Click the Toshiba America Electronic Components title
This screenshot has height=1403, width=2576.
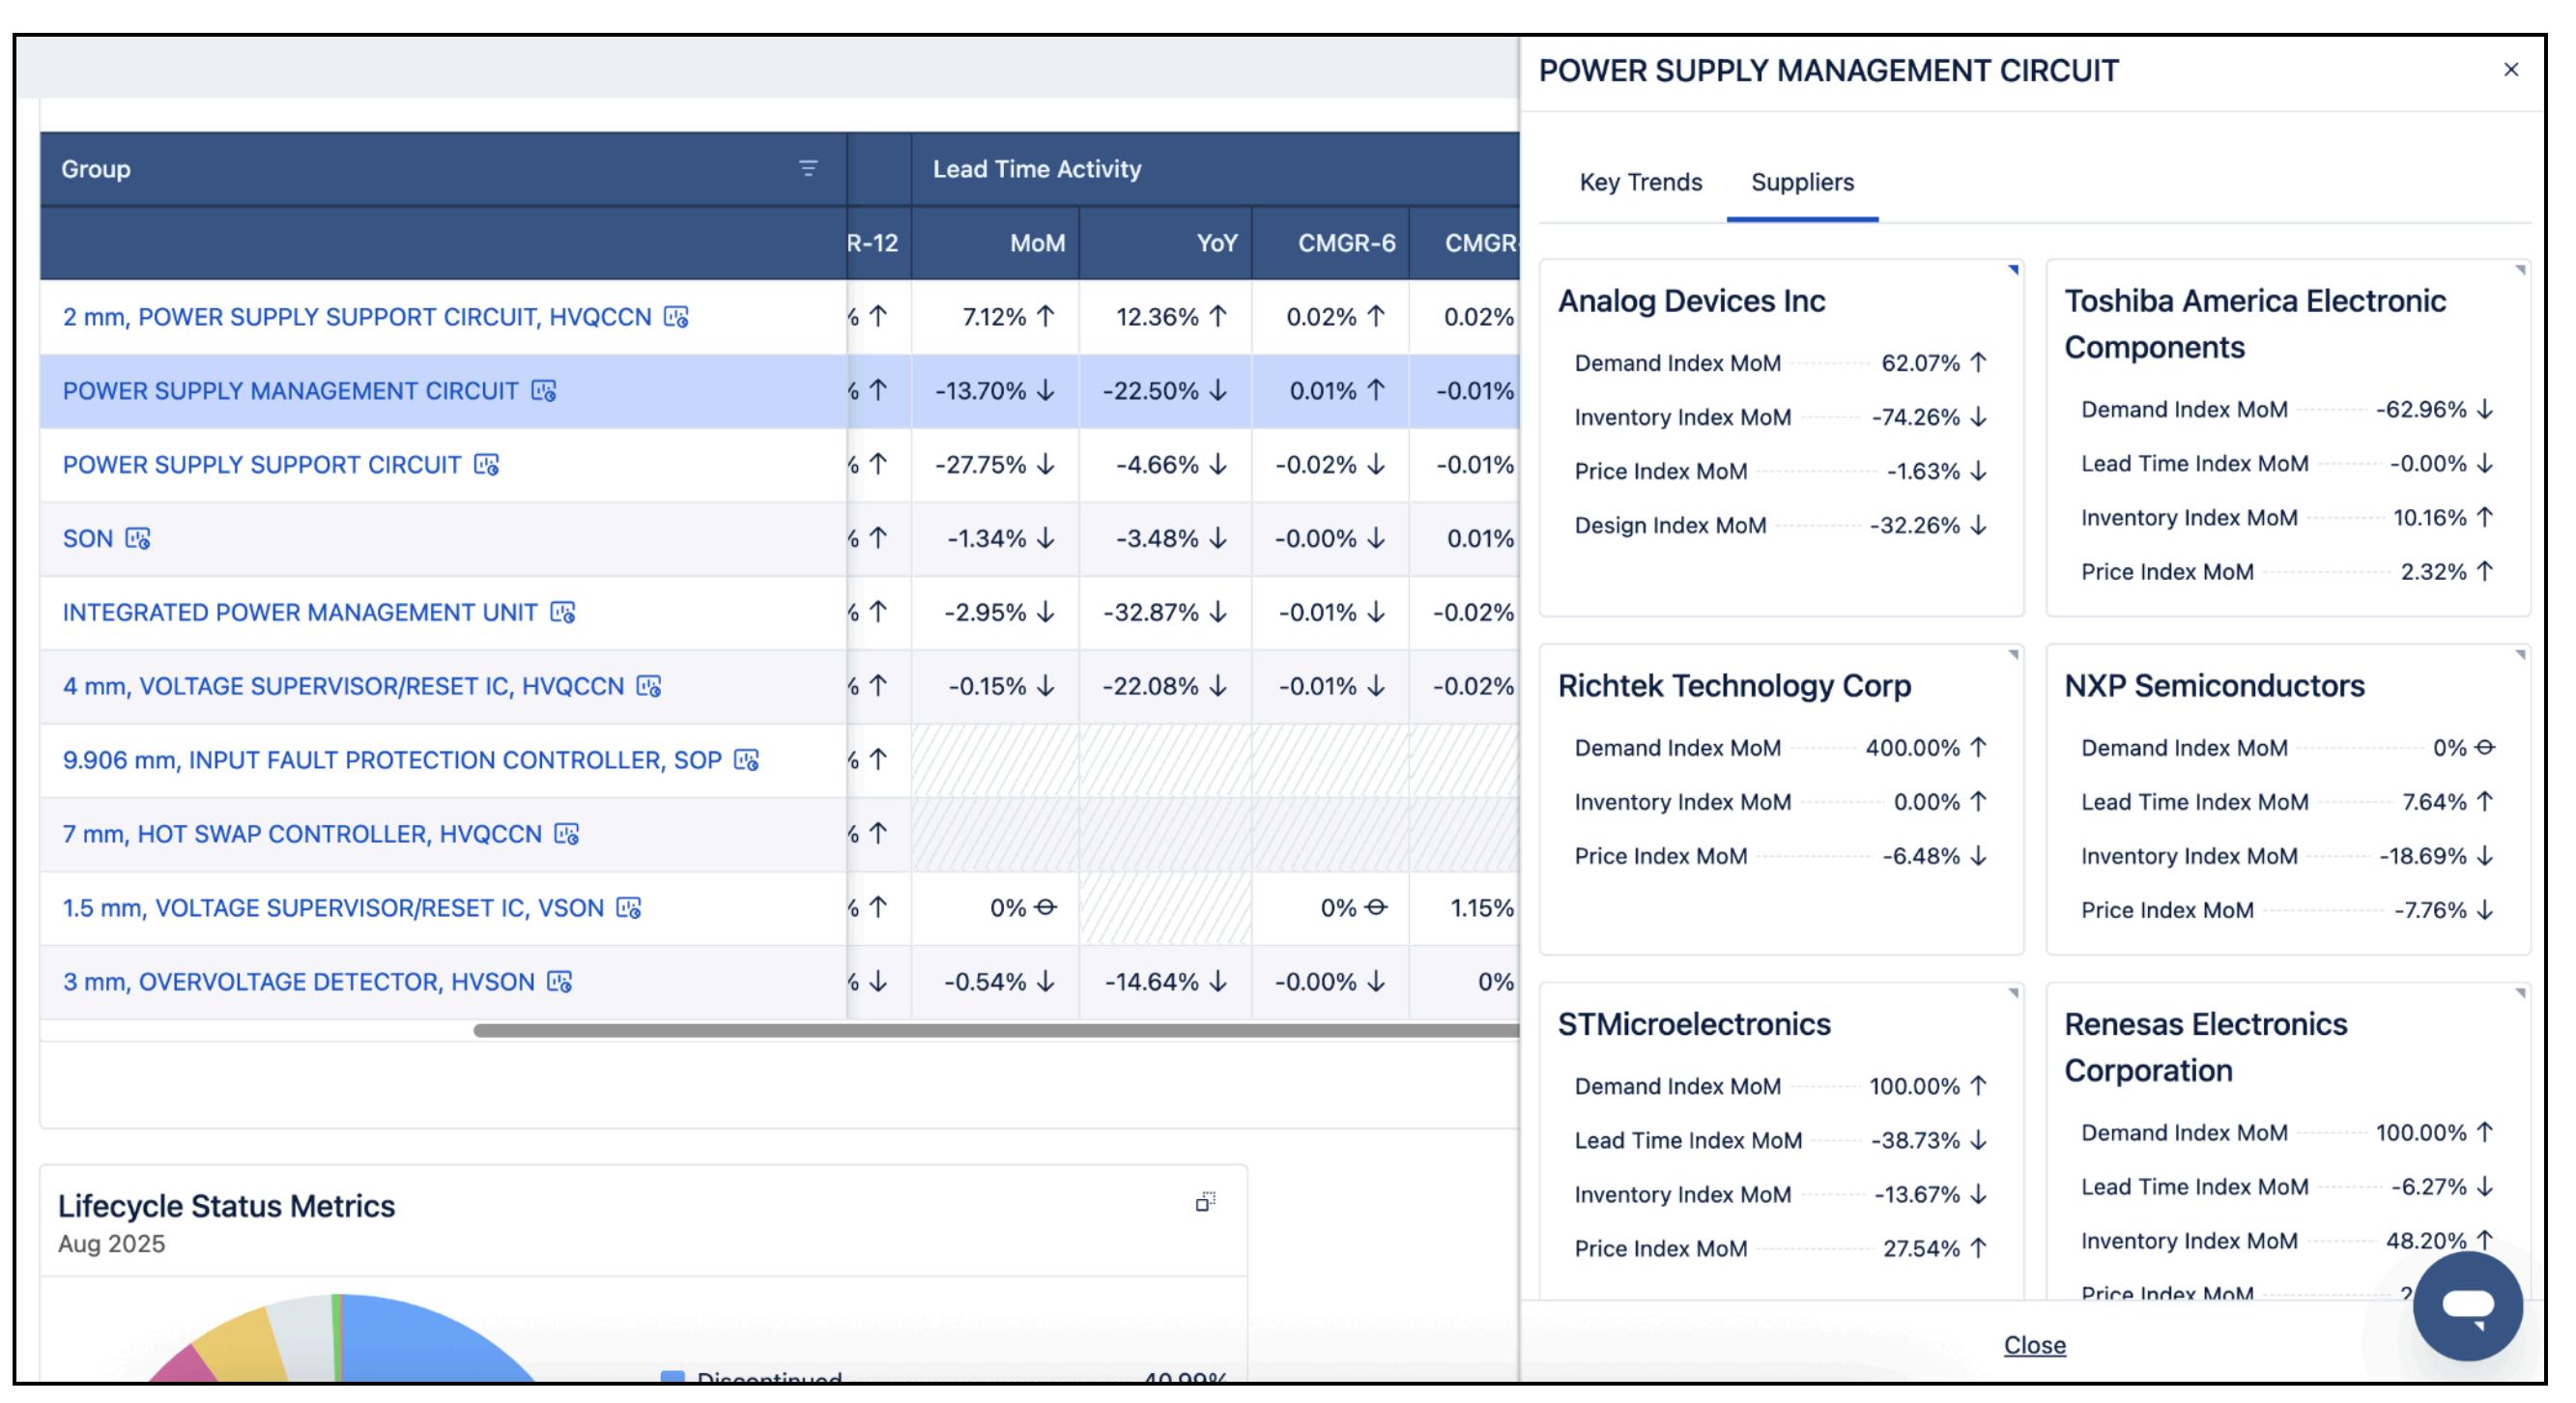pyautogui.click(x=2256, y=324)
